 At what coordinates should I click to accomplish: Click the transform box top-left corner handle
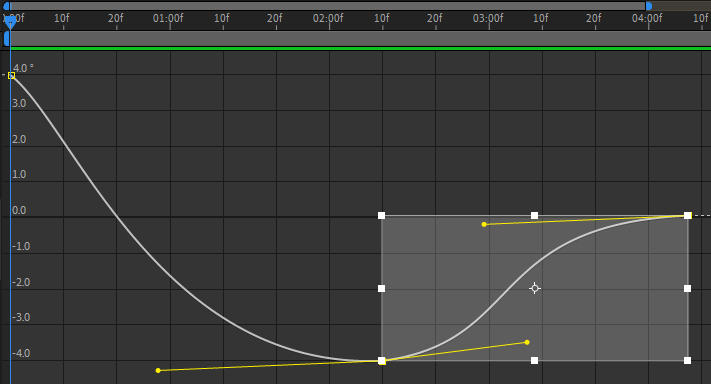click(381, 215)
